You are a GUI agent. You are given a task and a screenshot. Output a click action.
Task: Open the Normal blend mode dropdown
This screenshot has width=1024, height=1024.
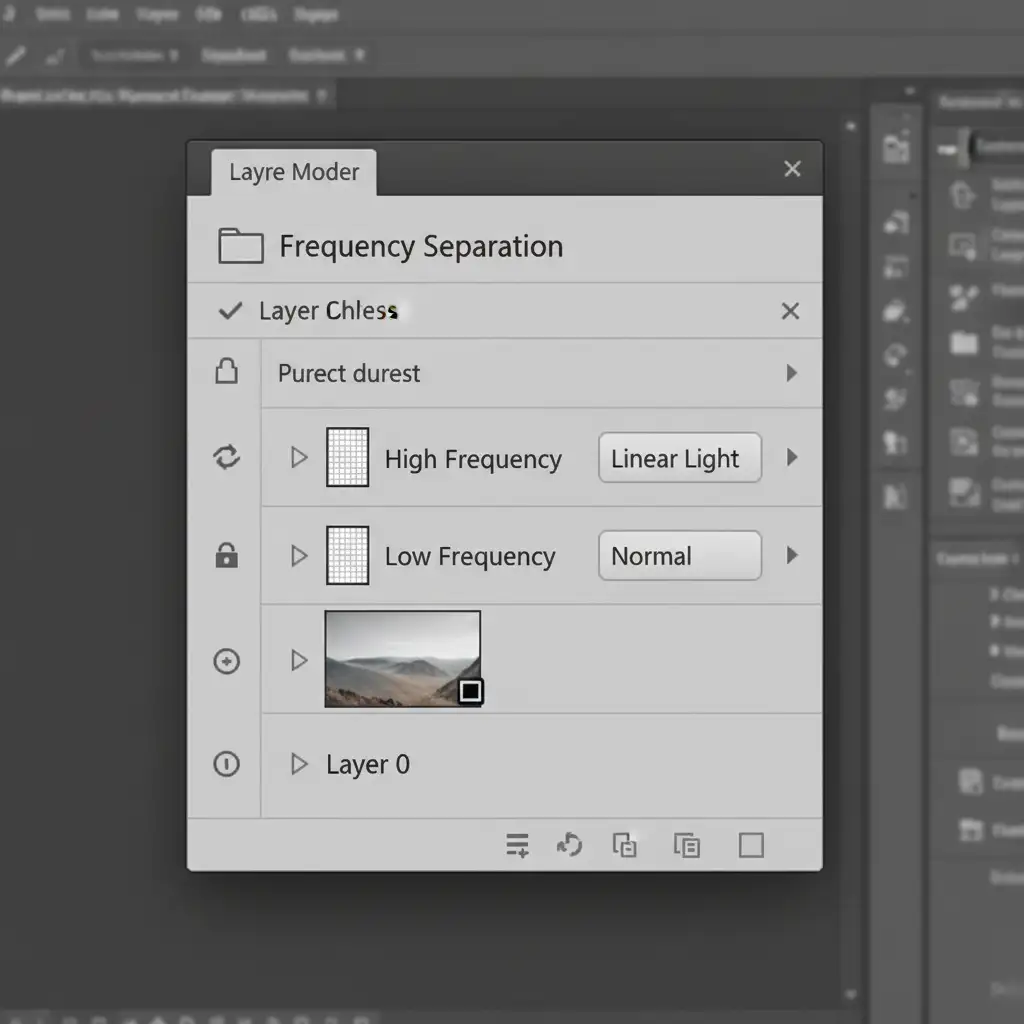(x=679, y=556)
